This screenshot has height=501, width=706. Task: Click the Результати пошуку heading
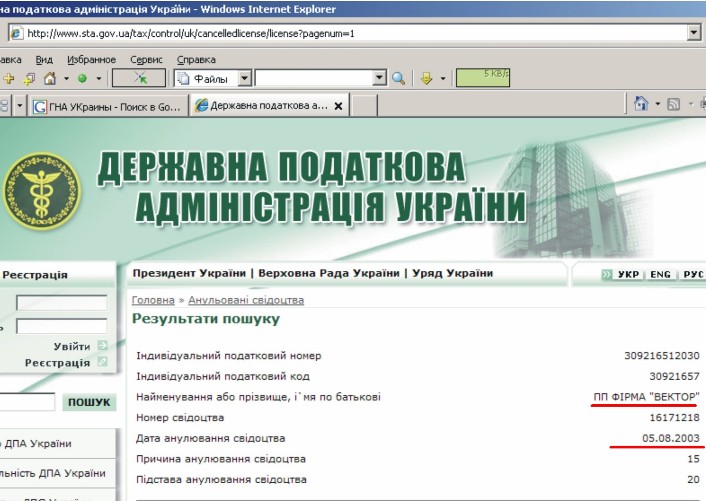[x=206, y=319]
